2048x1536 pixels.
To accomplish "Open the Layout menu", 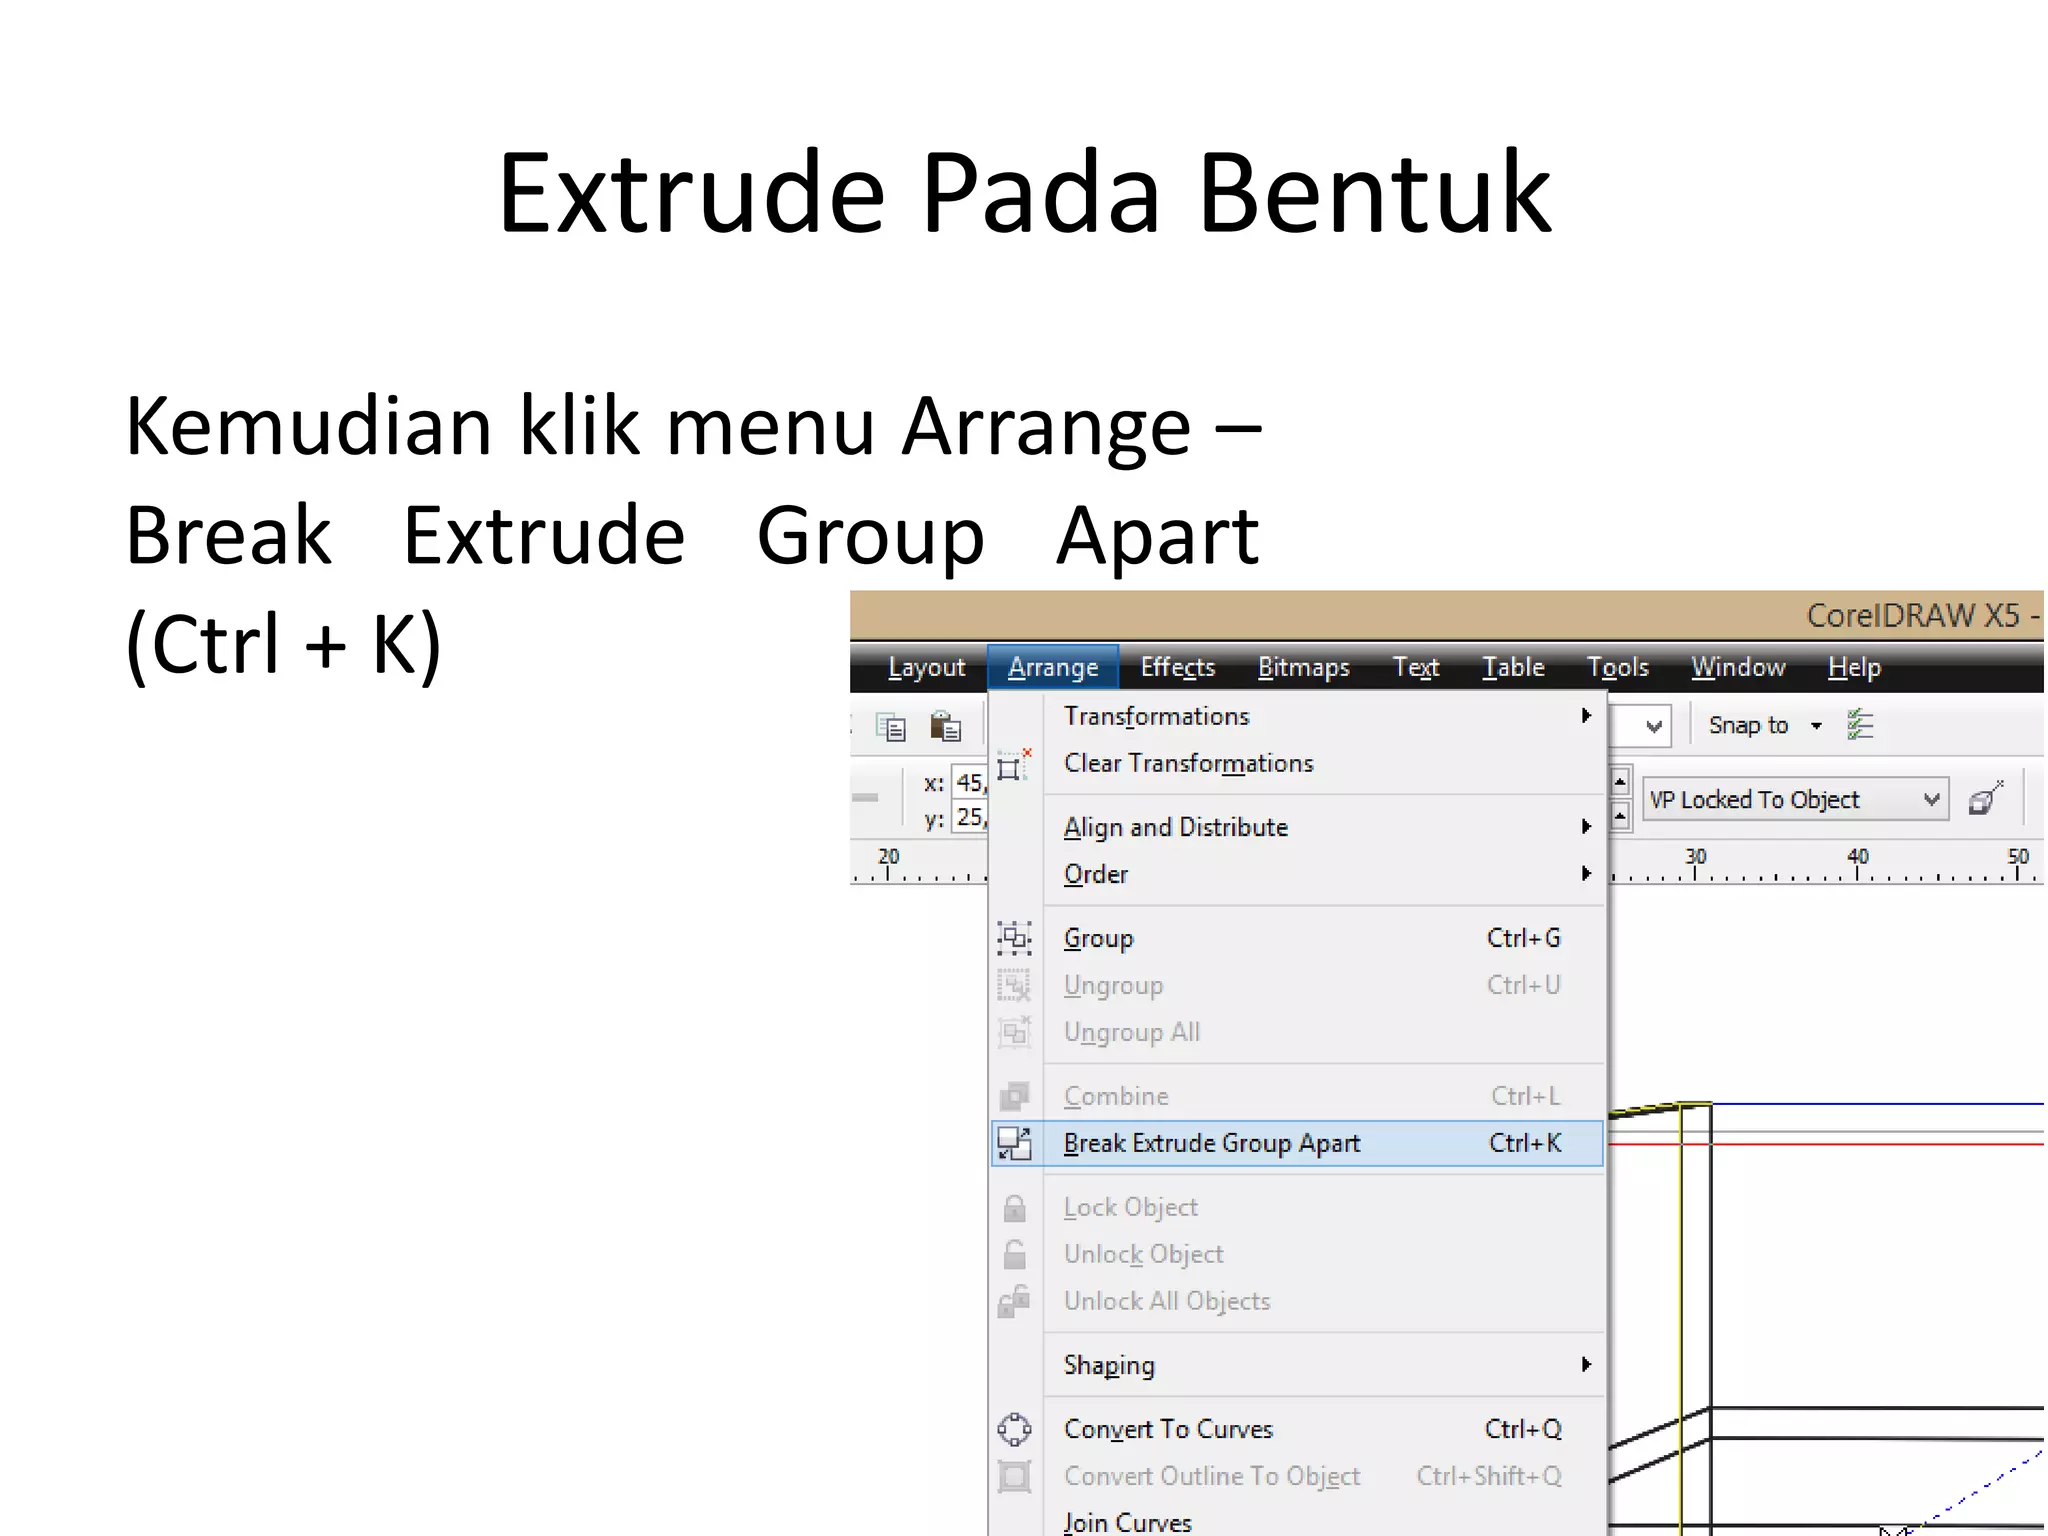I will [926, 667].
